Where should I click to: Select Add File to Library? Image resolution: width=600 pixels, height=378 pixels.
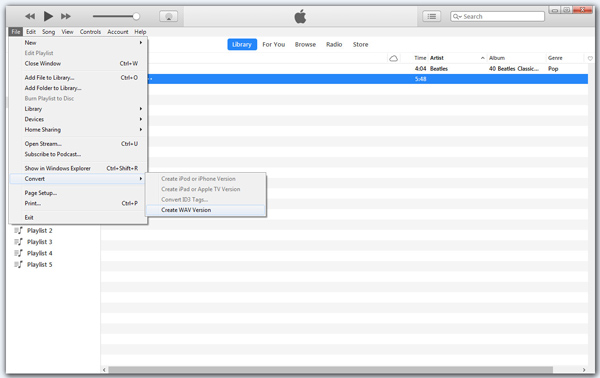click(78, 78)
